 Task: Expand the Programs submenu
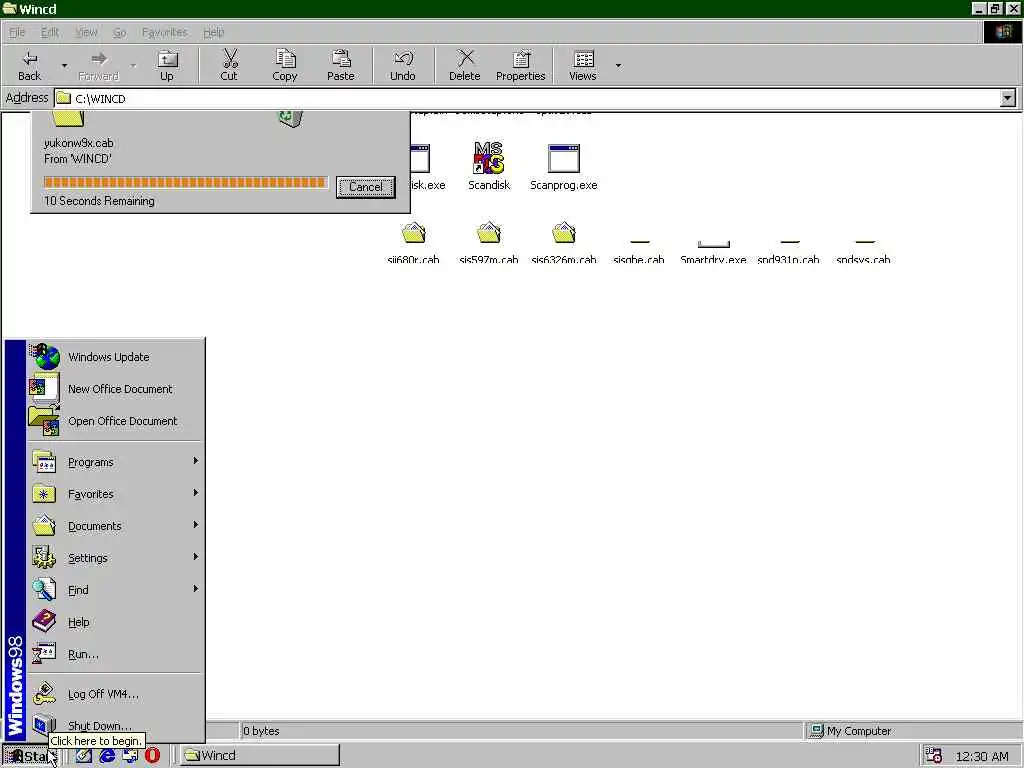(115, 462)
